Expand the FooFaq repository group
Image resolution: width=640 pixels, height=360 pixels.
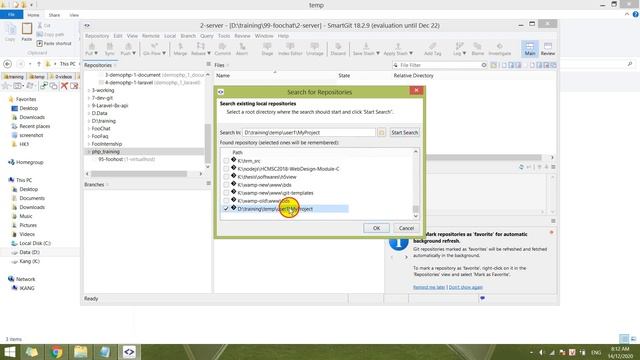click(89, 136)
